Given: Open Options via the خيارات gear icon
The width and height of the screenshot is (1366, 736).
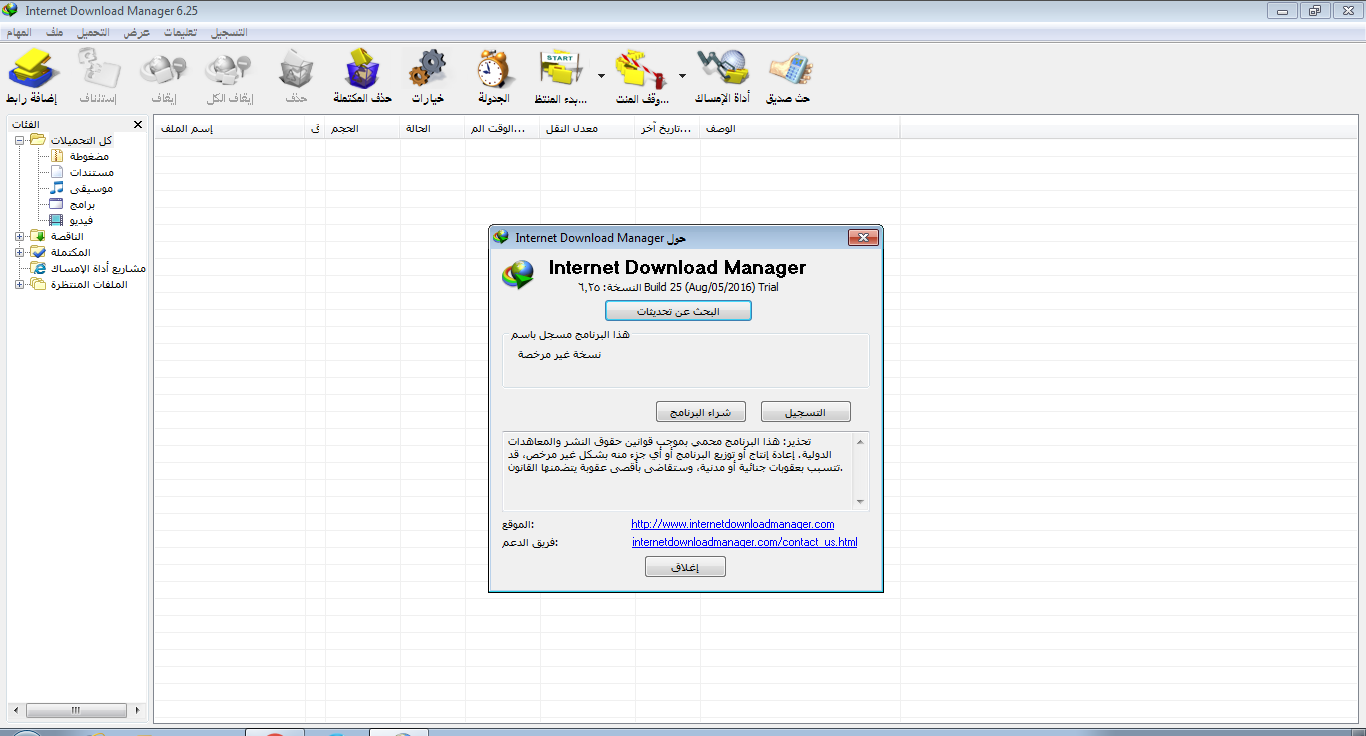Looking at the screenshot, I should click(x=428, y=70).
